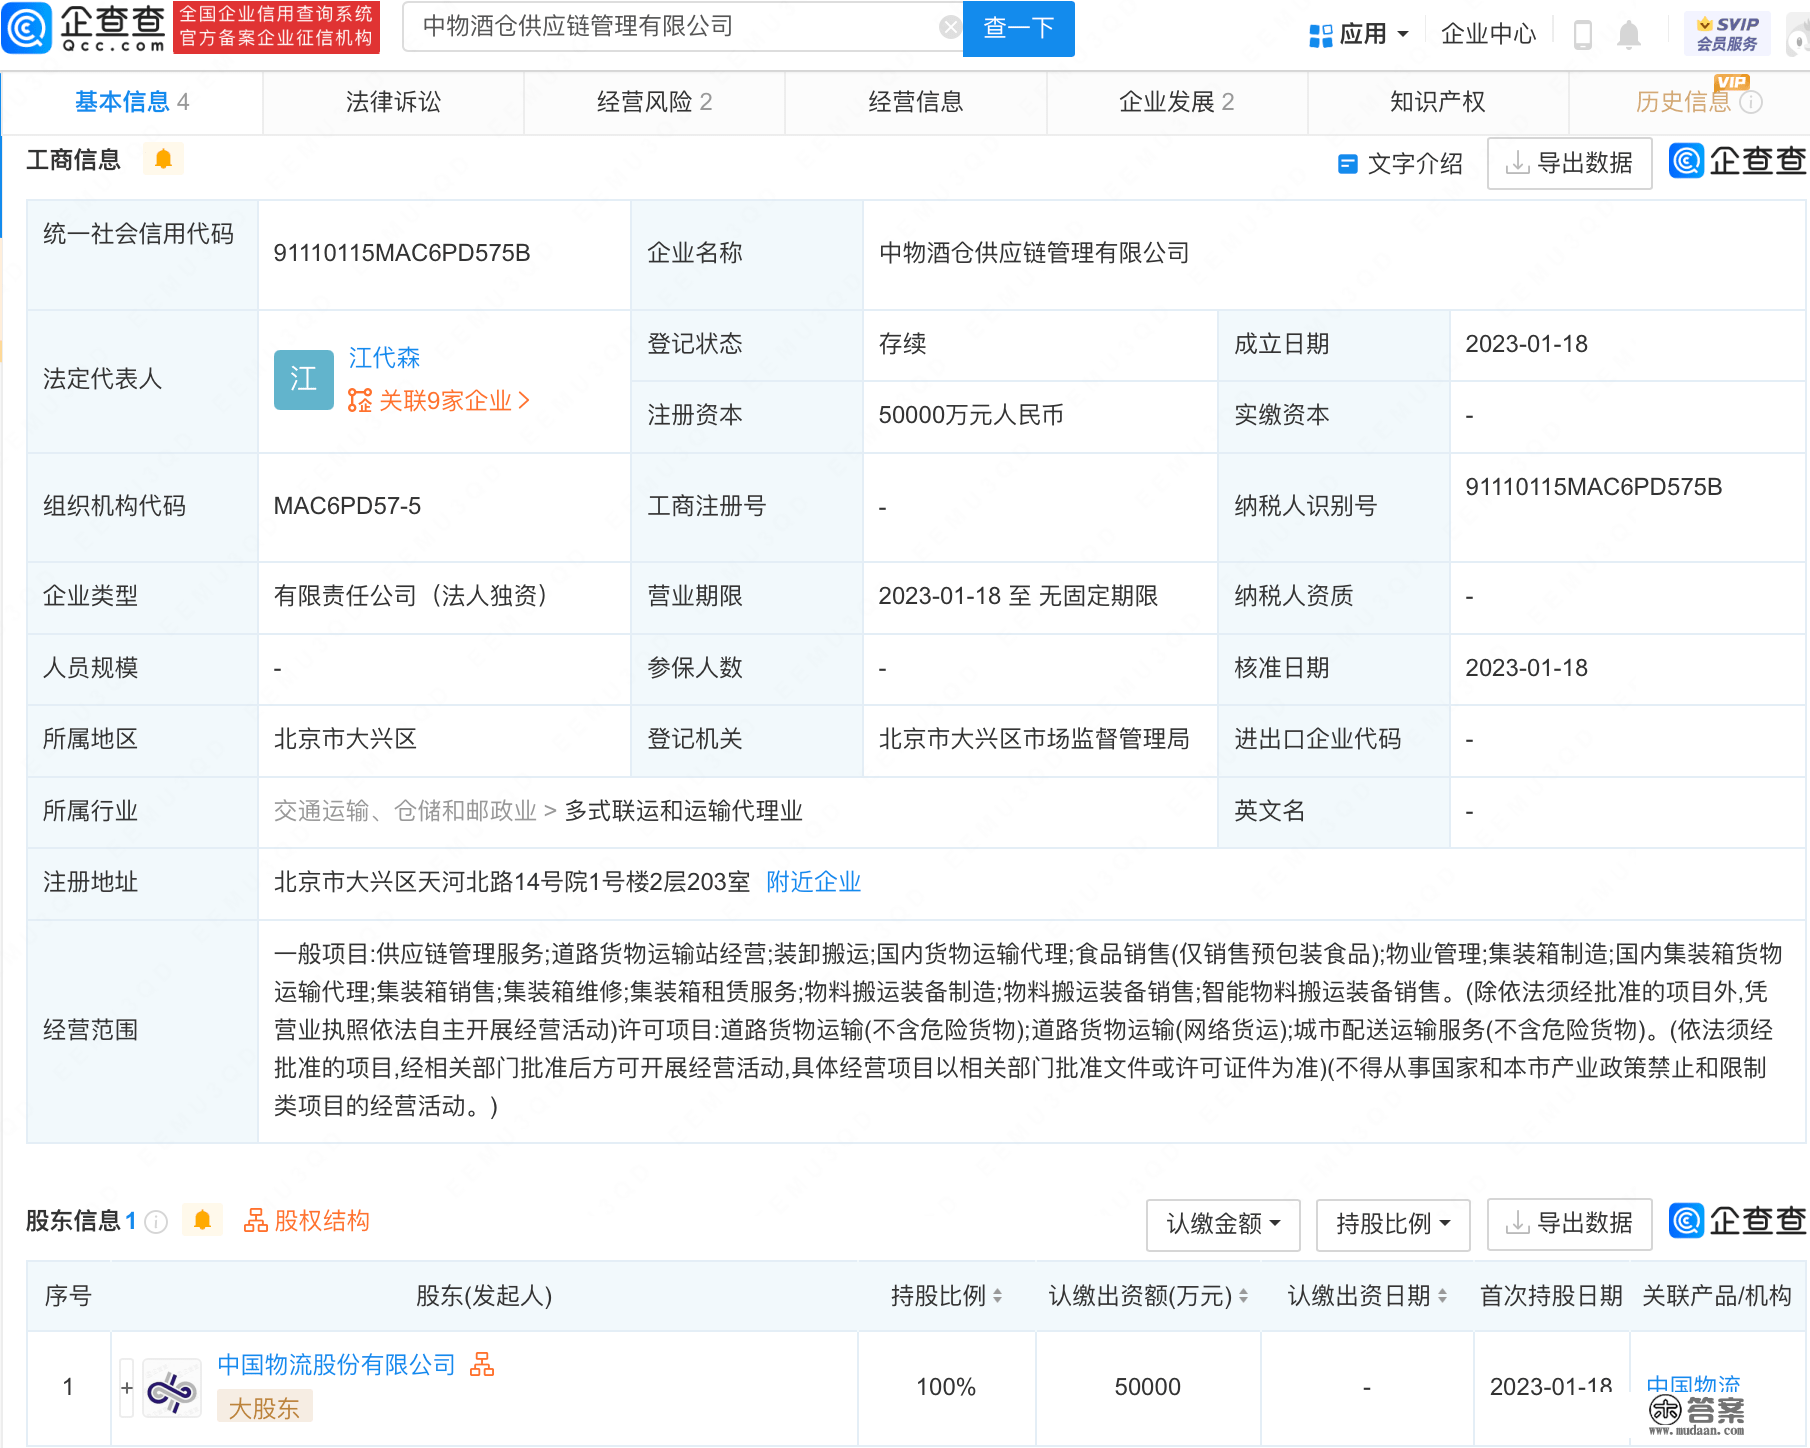Click the 中国物流 company logo thumbnail
The image size is (1810, 1448).
tap(172, 1388)
